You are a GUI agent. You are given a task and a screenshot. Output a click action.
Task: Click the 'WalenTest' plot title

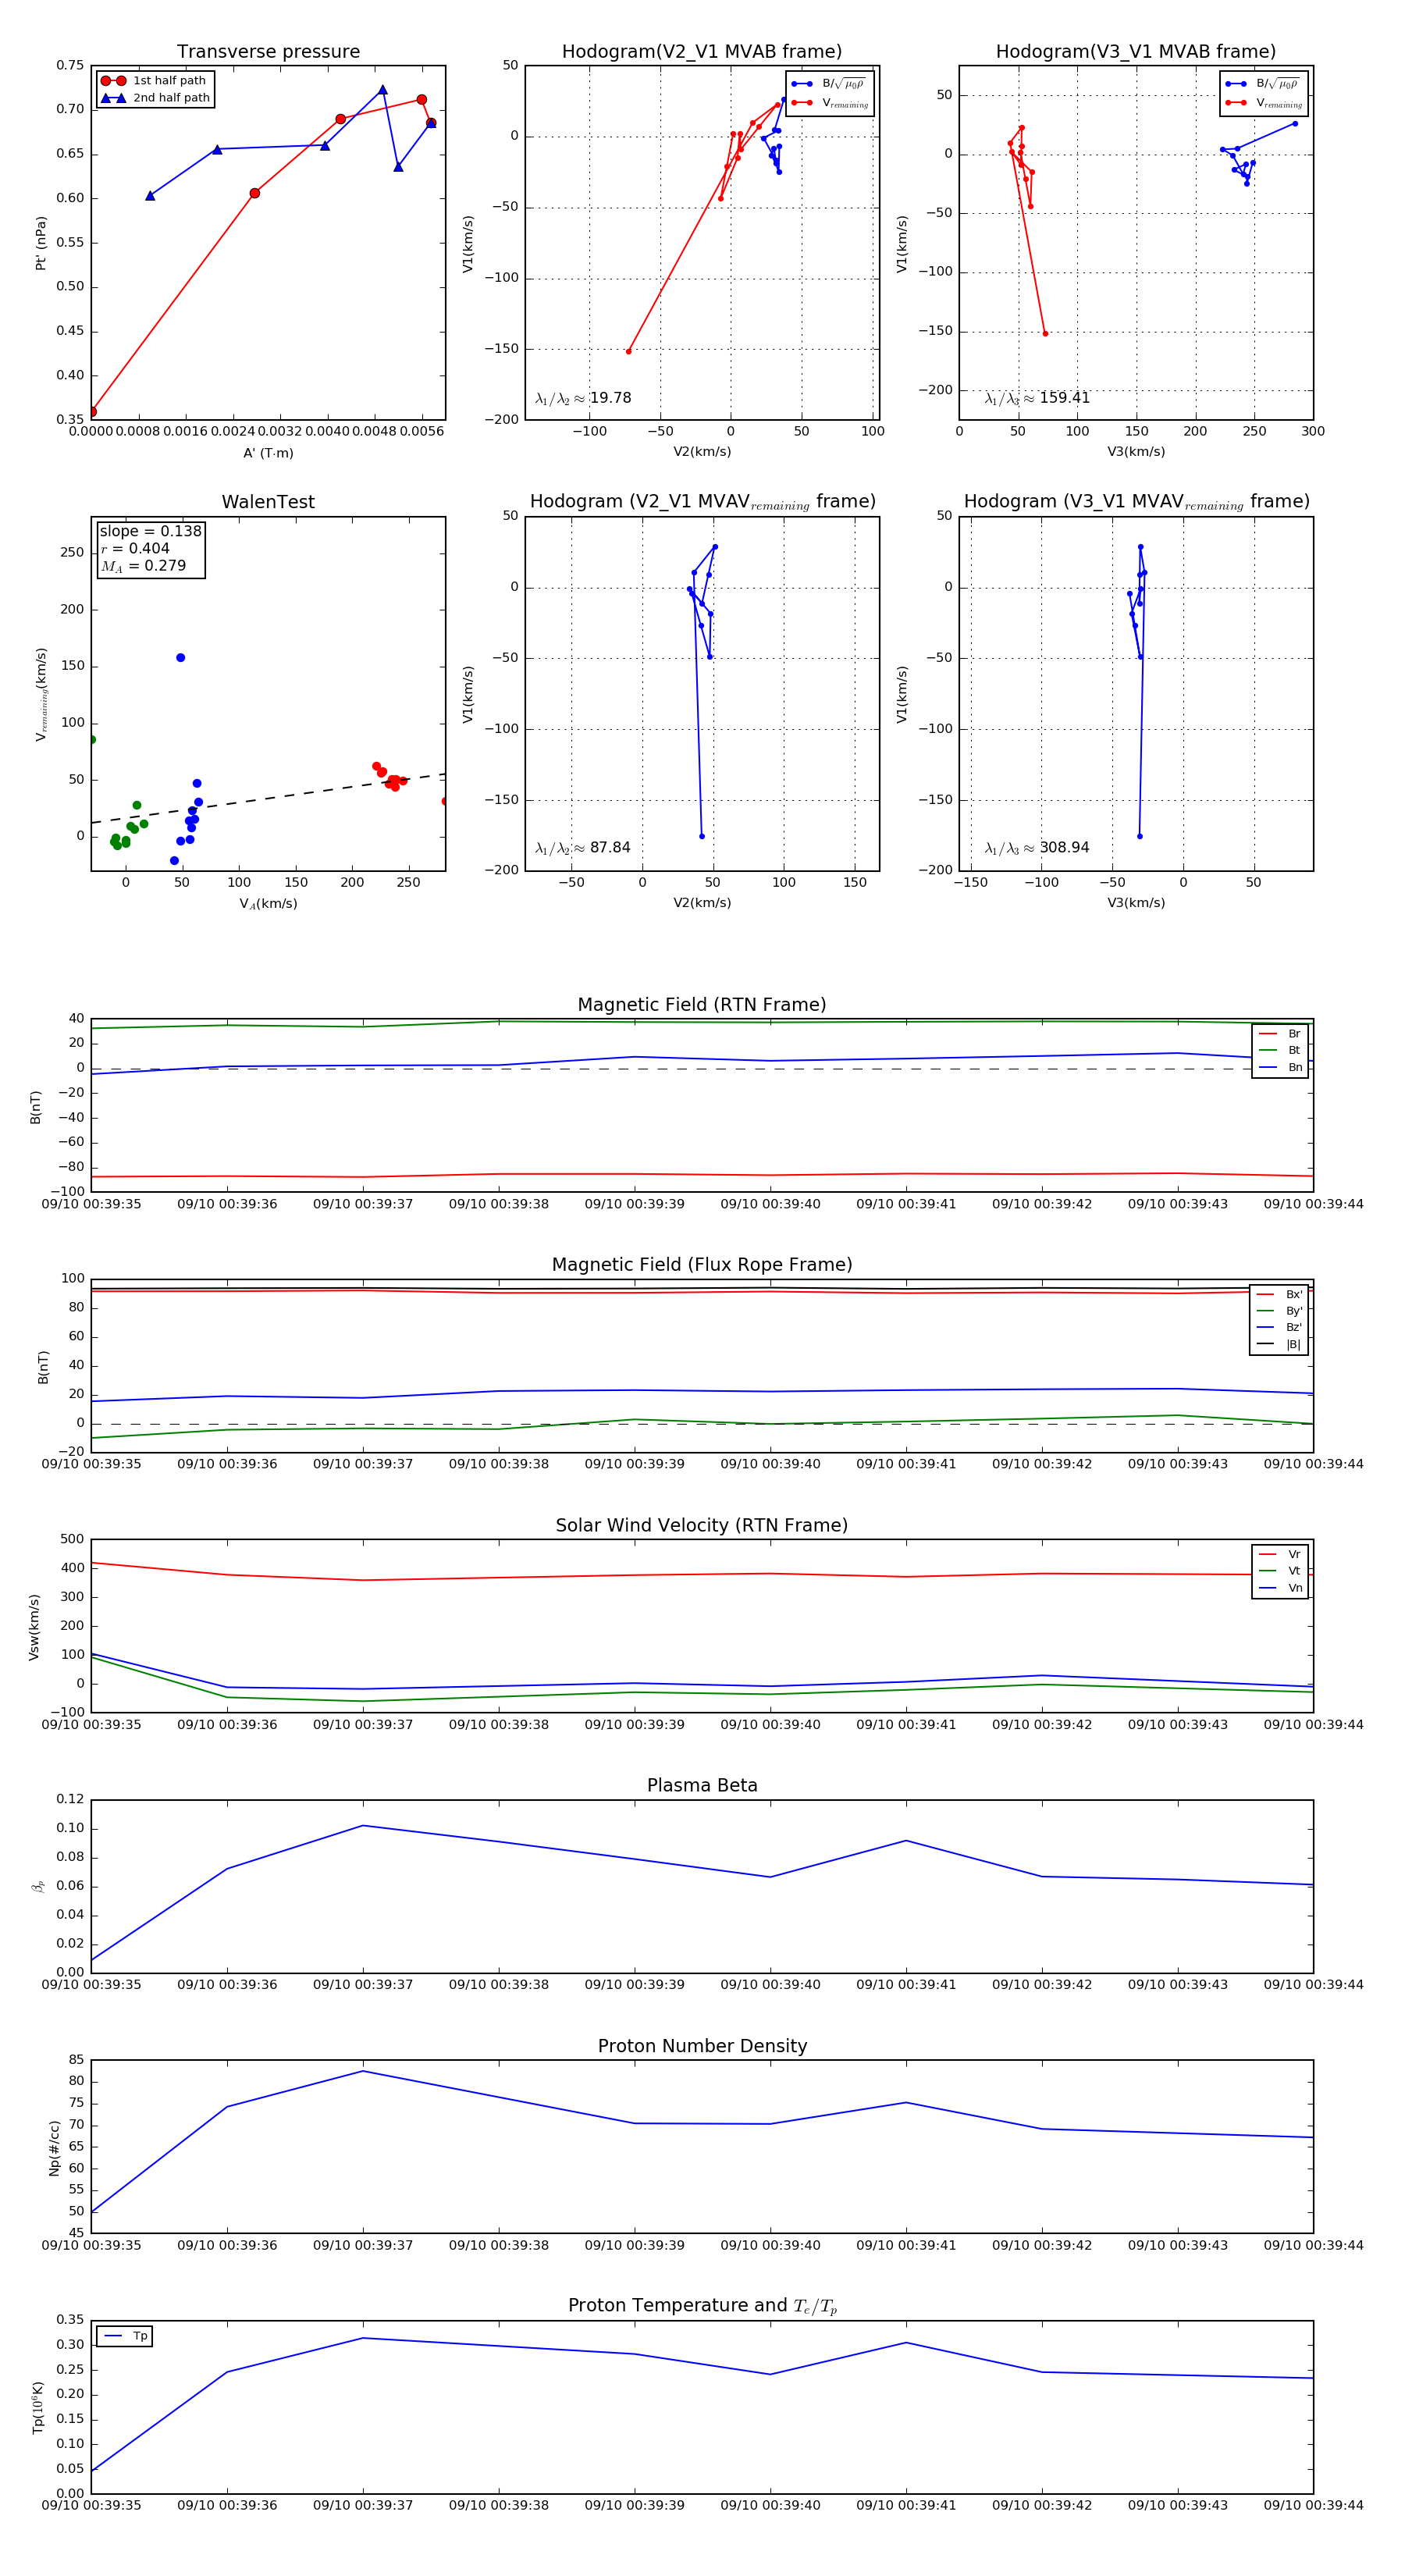click(x=268, y=502)
